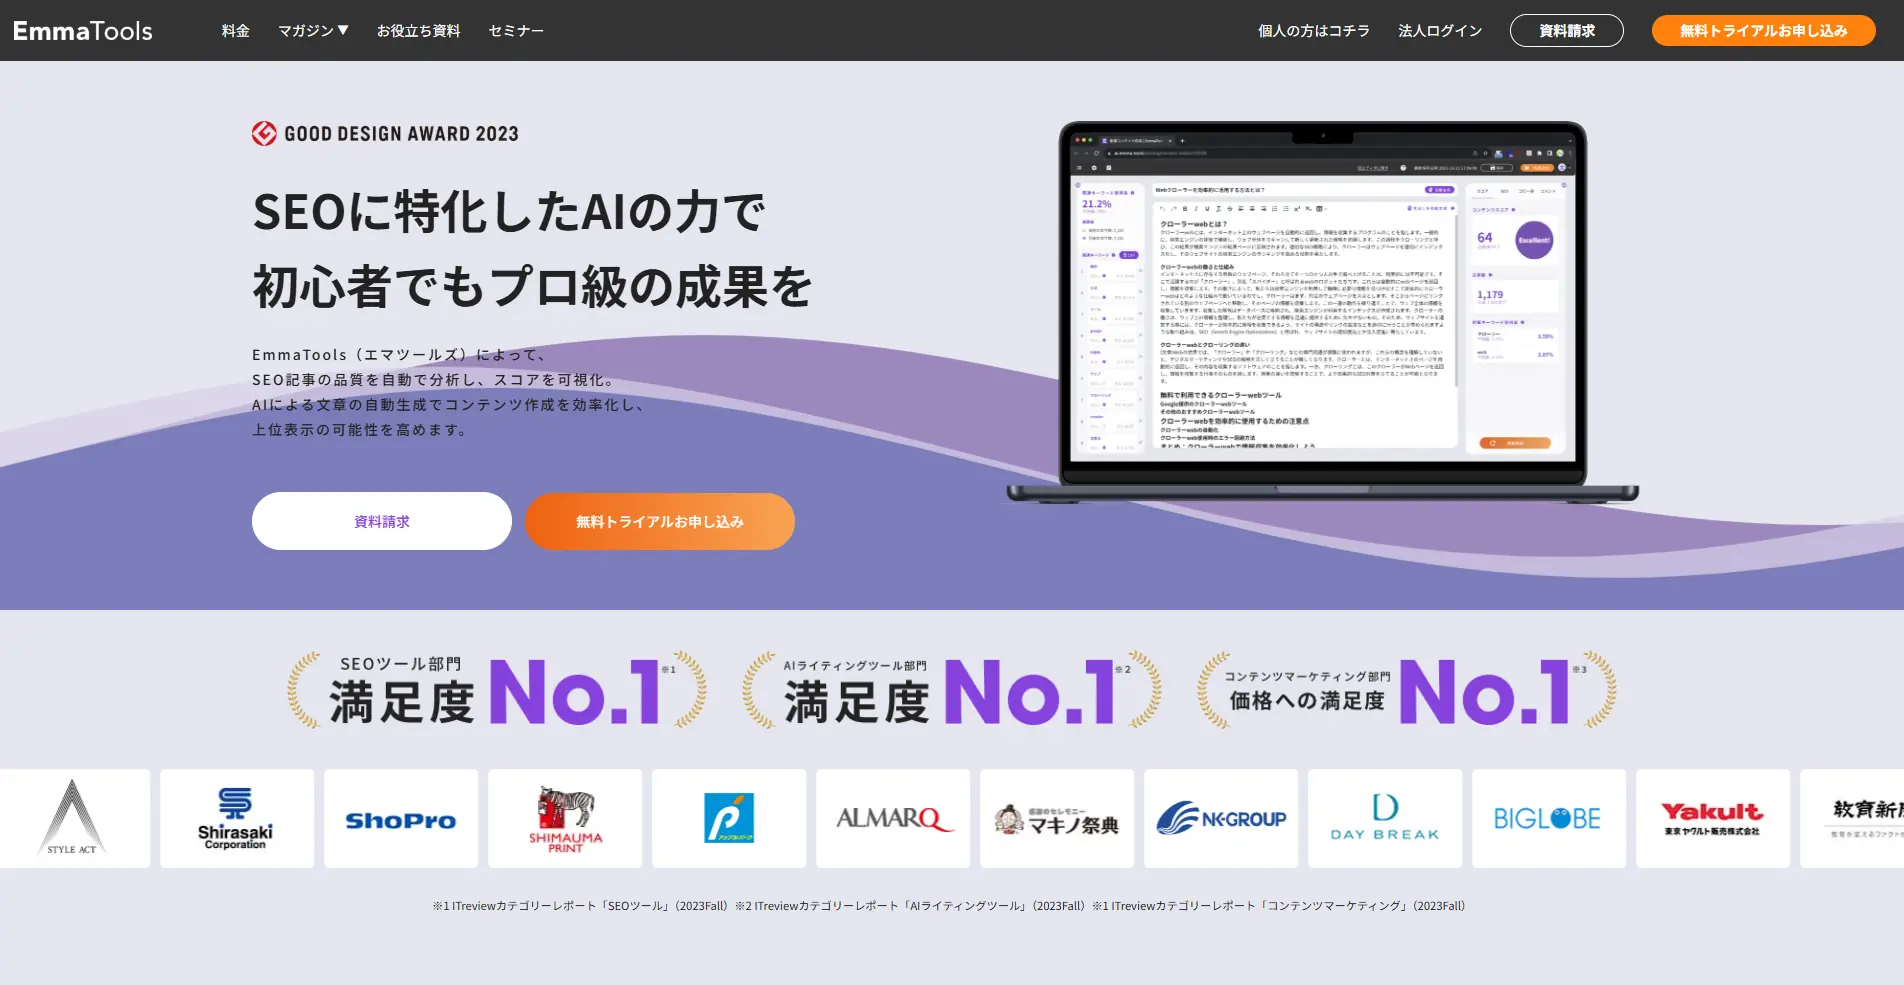
Task: Click the header 資料請求 button
Action: pyautogui.click(x=1566, y=31)
